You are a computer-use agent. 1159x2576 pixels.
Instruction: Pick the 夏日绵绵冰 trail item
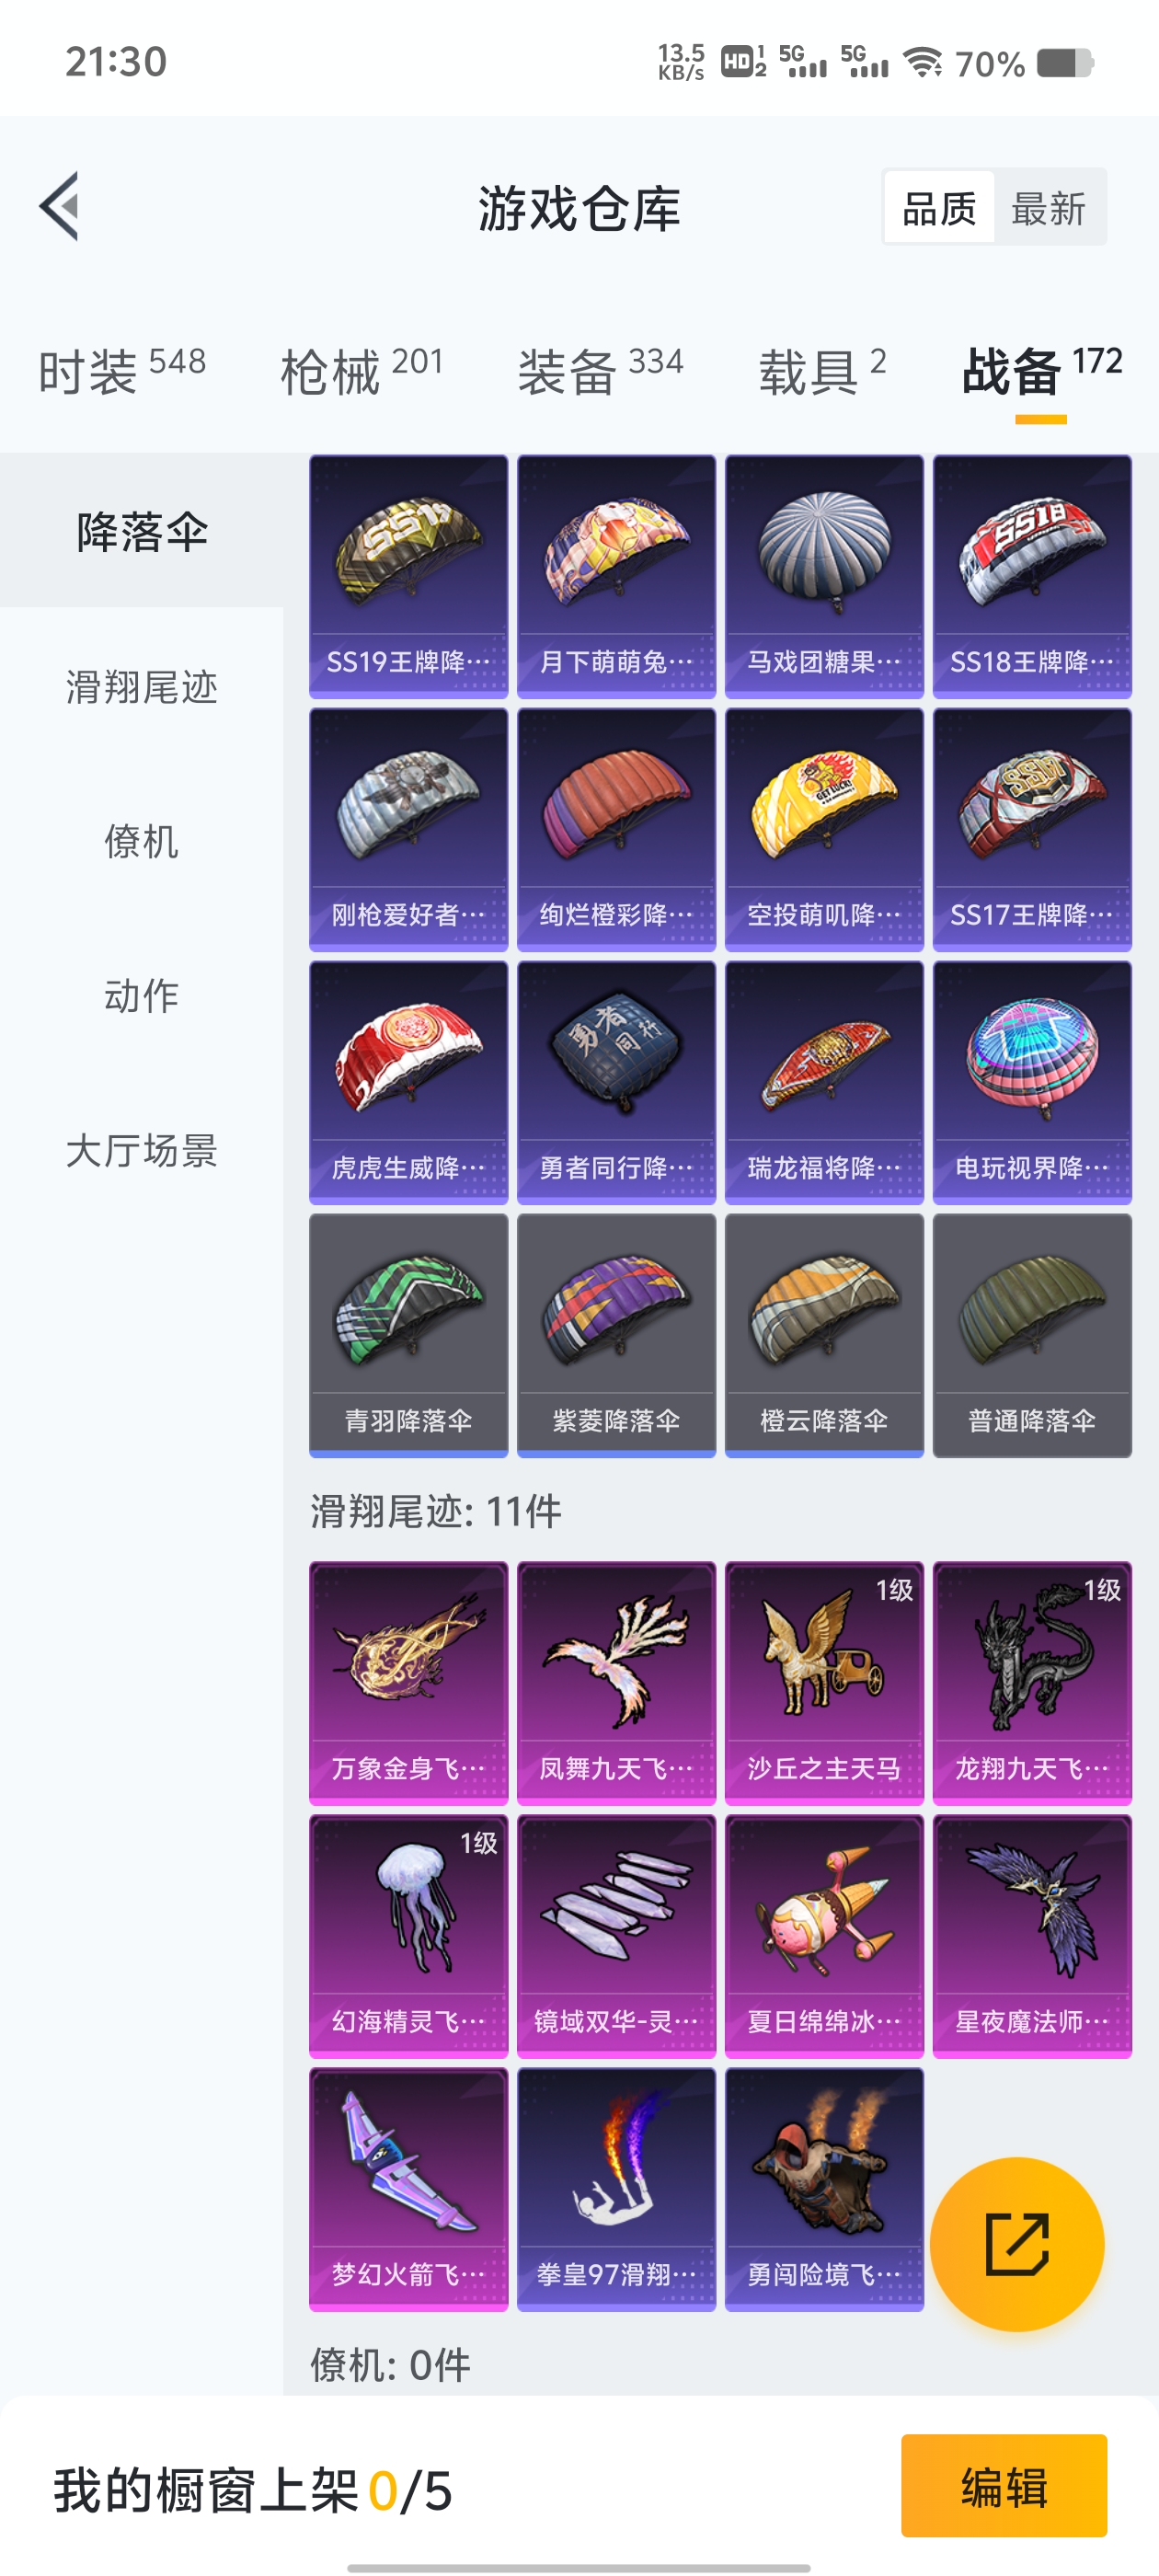pyautogui.click(x=824, y=1936)
